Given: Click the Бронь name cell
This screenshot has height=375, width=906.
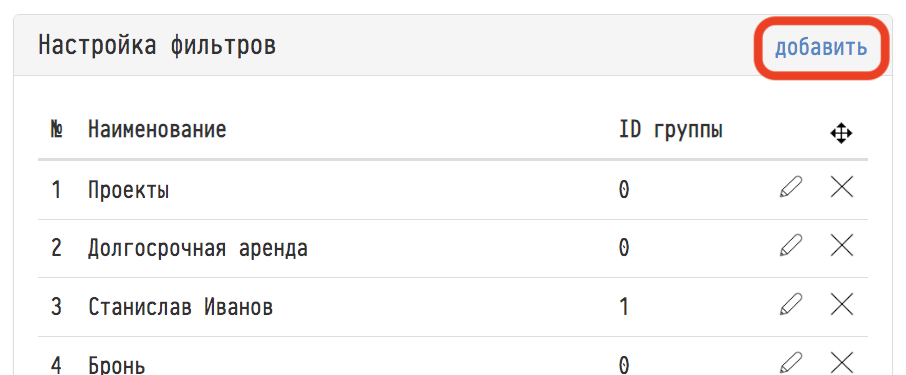Looking at the screenshot, I should [x=116, y=365].
